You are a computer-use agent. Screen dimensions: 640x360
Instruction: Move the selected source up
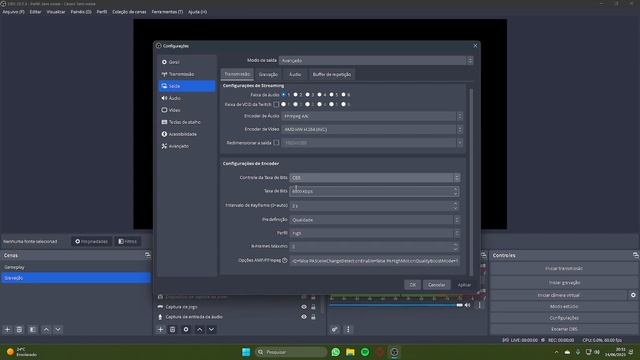click(x=200, y=329)
